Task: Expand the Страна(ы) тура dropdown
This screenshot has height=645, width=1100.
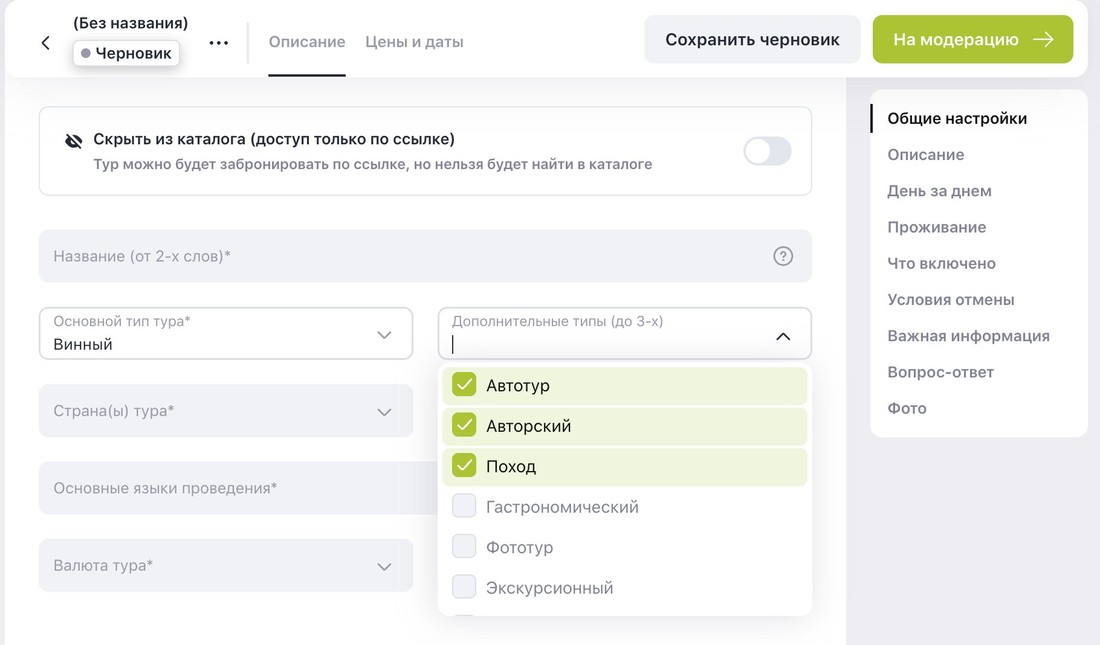Action: point(226,411)
